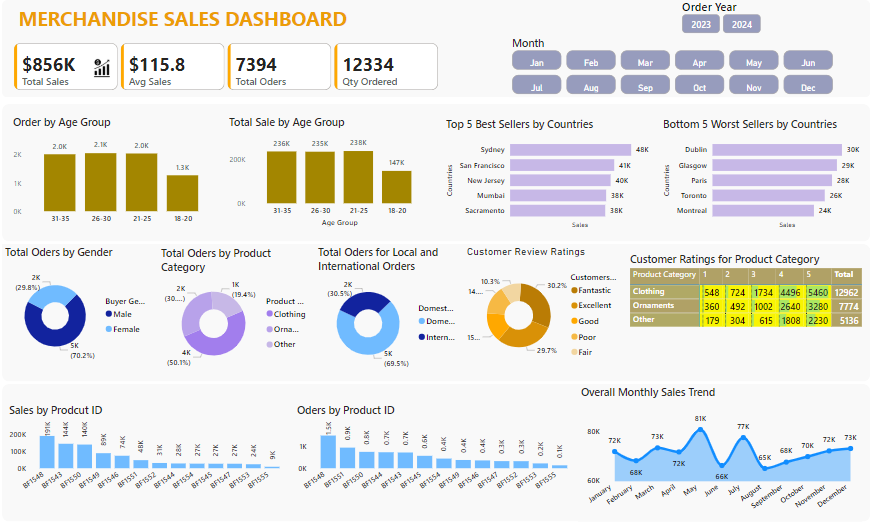875x525 pixels.
Task: Click the BF1543 bar in Sales by Prodcut ID
Action: [x=66, y=456]
